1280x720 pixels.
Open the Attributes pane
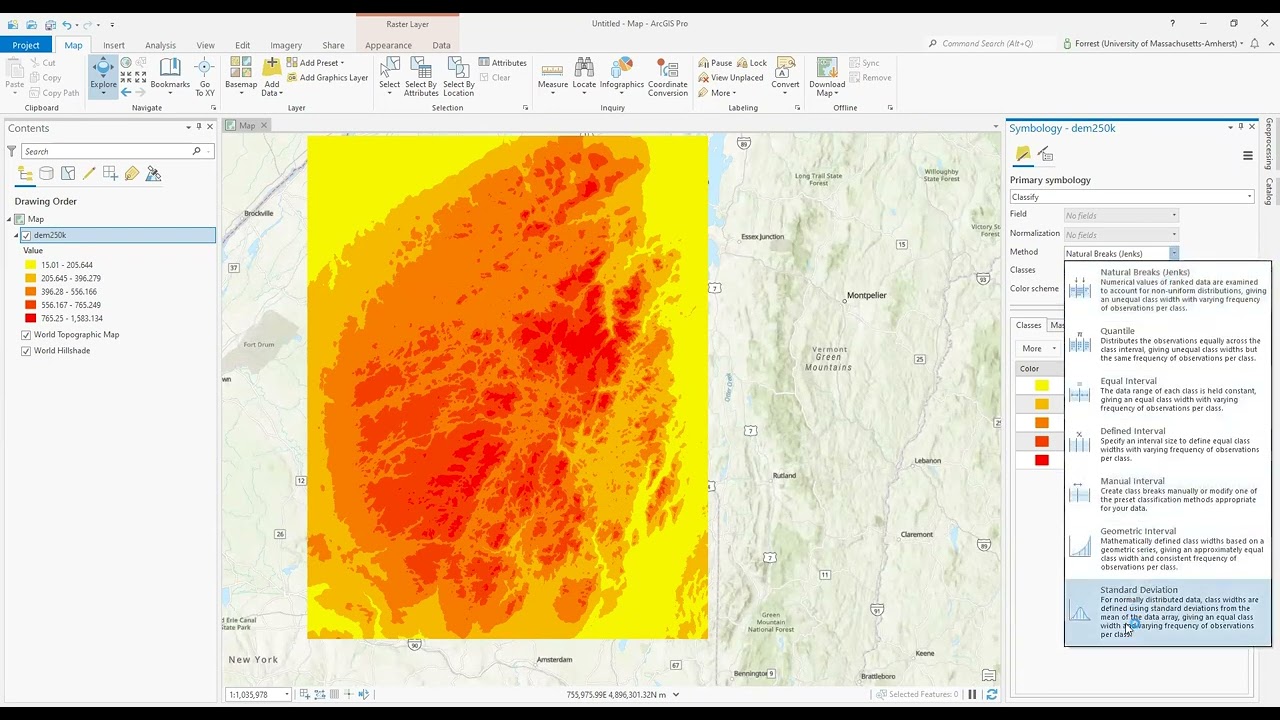[502, 63]
